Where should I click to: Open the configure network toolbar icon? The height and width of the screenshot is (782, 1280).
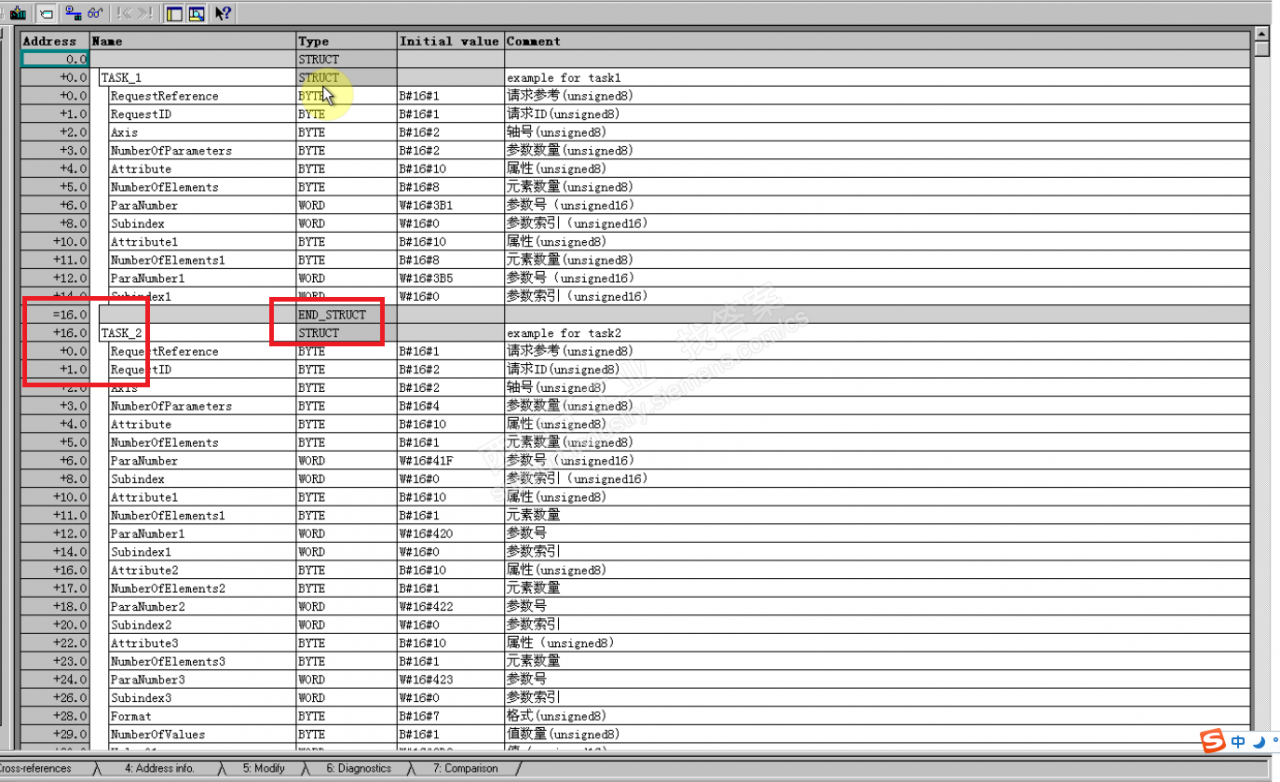(73, 13)
